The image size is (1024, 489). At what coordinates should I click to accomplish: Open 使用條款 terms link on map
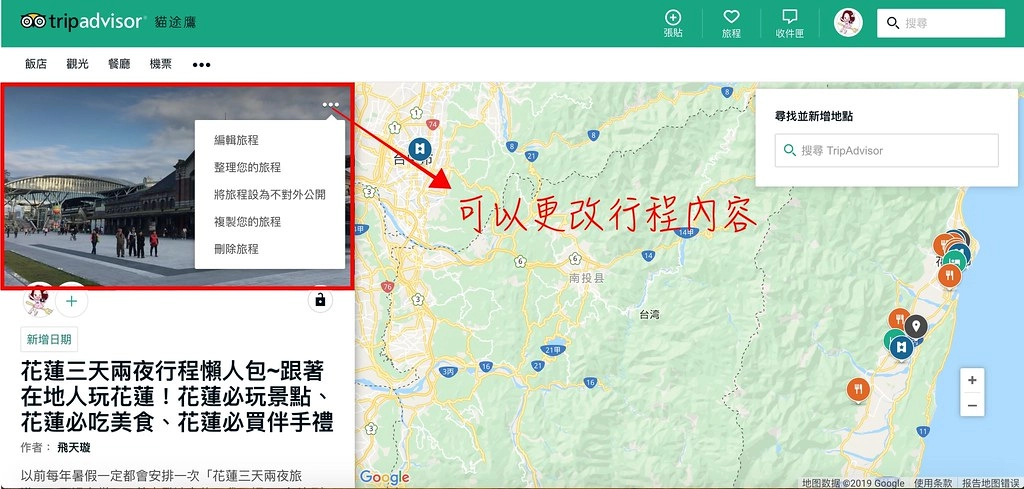pos(933,483)
